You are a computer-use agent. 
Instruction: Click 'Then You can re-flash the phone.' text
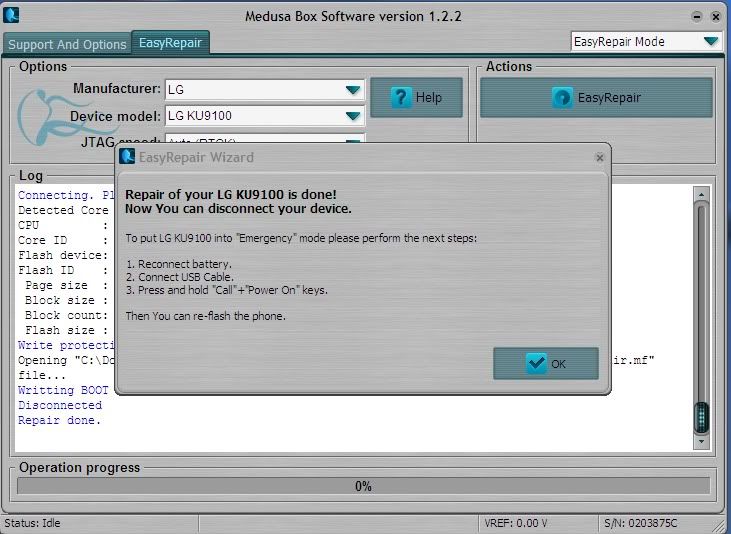[x=206, y=316]
